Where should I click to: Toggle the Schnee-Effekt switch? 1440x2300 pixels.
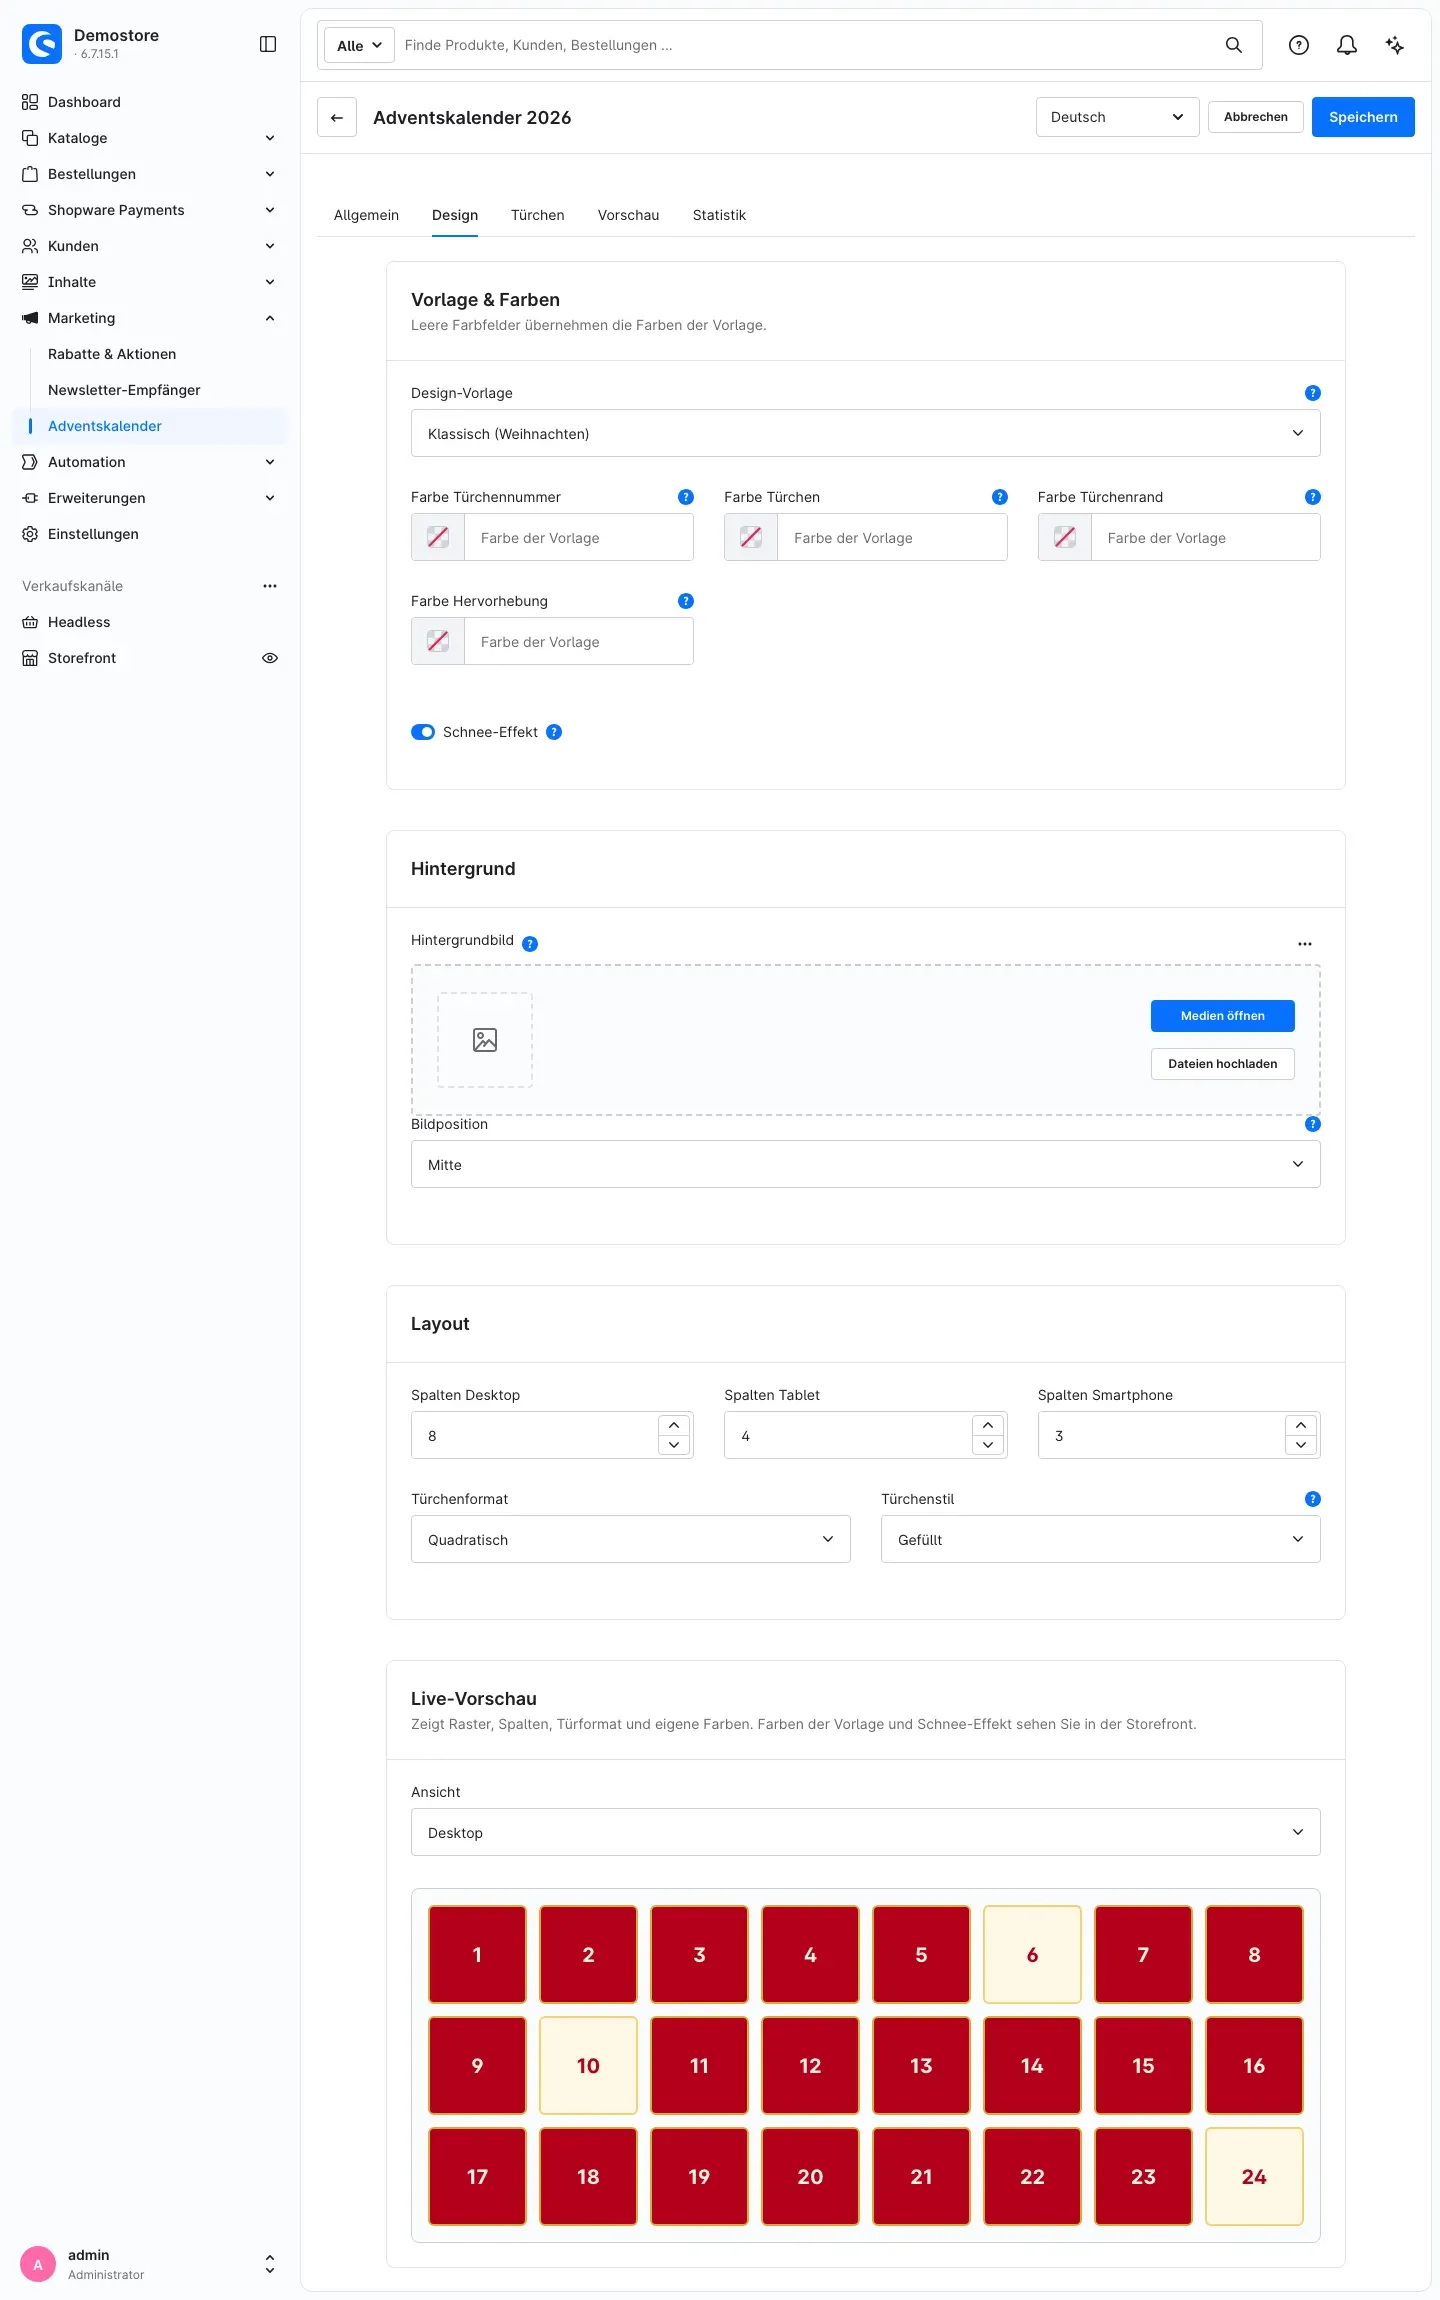pyautogui.click(x=423, y=732)
